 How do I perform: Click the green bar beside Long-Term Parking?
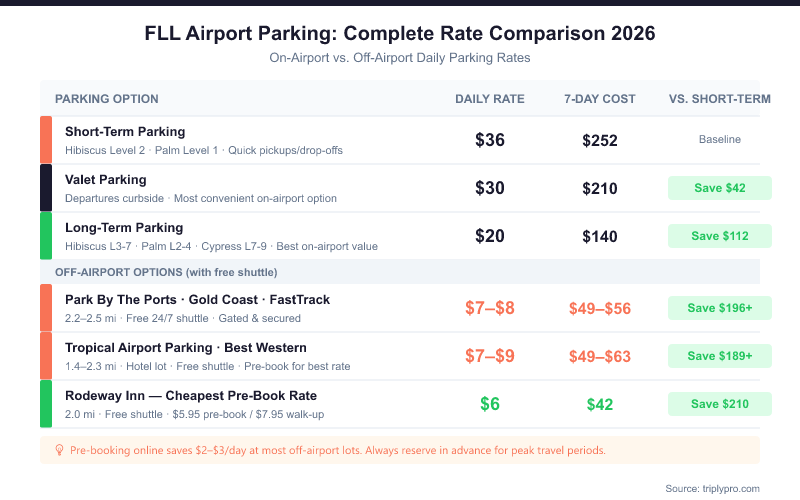[x=46, y=236]
